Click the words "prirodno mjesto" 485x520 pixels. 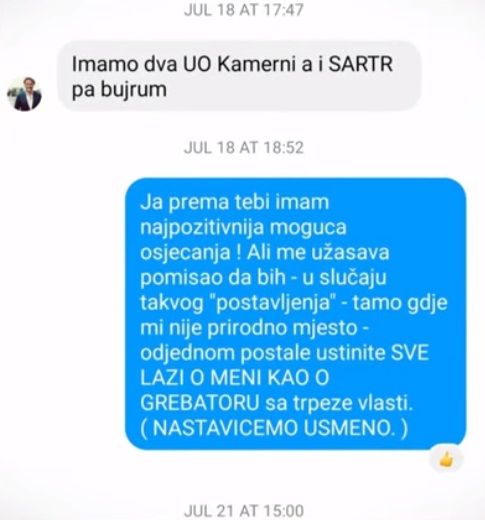[x=283, y=328]
